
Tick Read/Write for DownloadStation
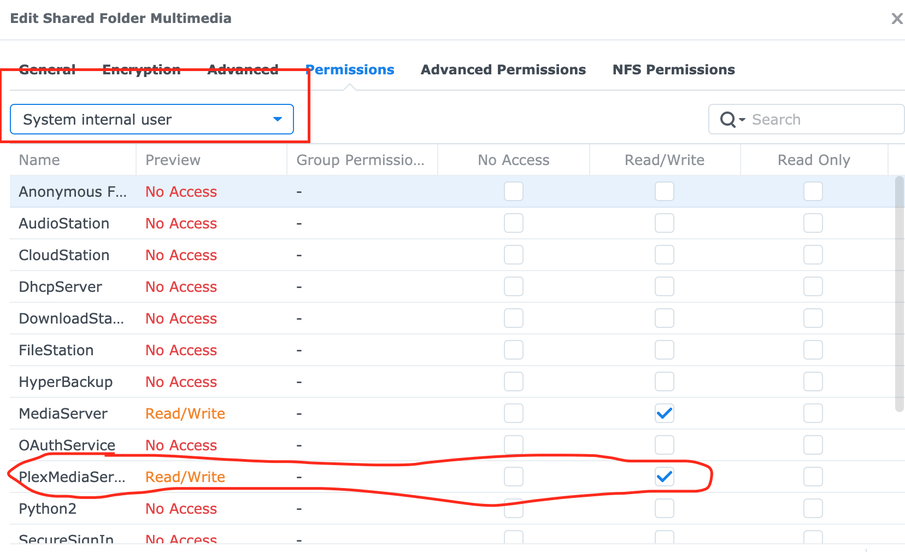[664, 318]
